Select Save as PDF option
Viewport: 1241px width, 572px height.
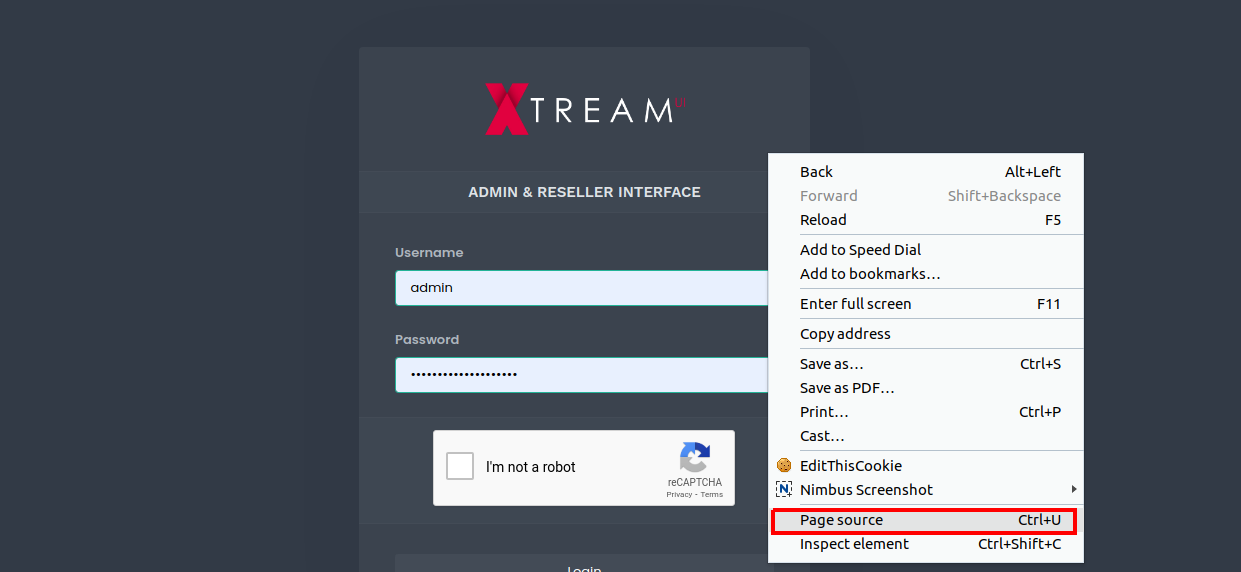pyautogui.click(x=847, y=388)
